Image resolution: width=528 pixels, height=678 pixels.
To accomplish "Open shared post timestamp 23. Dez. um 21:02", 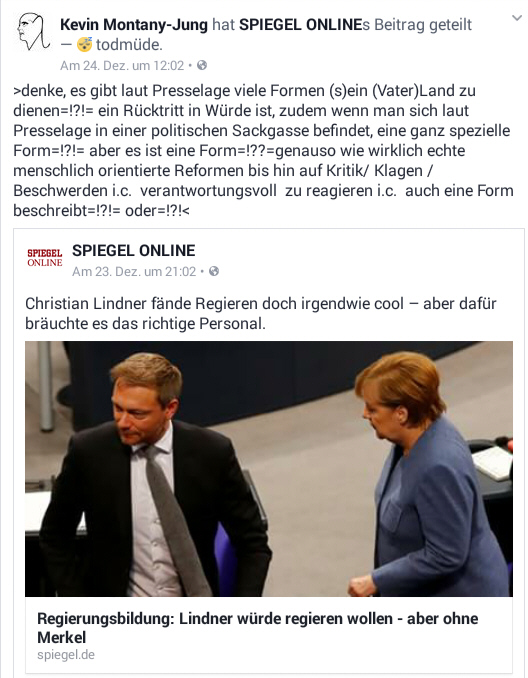I will [134, 272].
